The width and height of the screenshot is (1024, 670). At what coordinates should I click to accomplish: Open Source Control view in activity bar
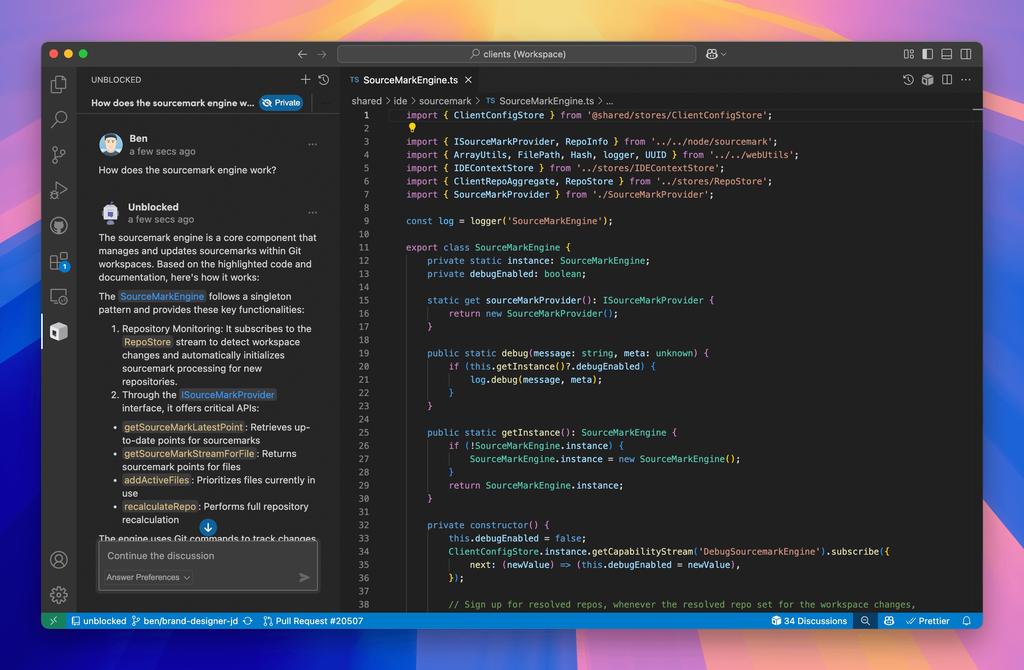click(59, 155)
